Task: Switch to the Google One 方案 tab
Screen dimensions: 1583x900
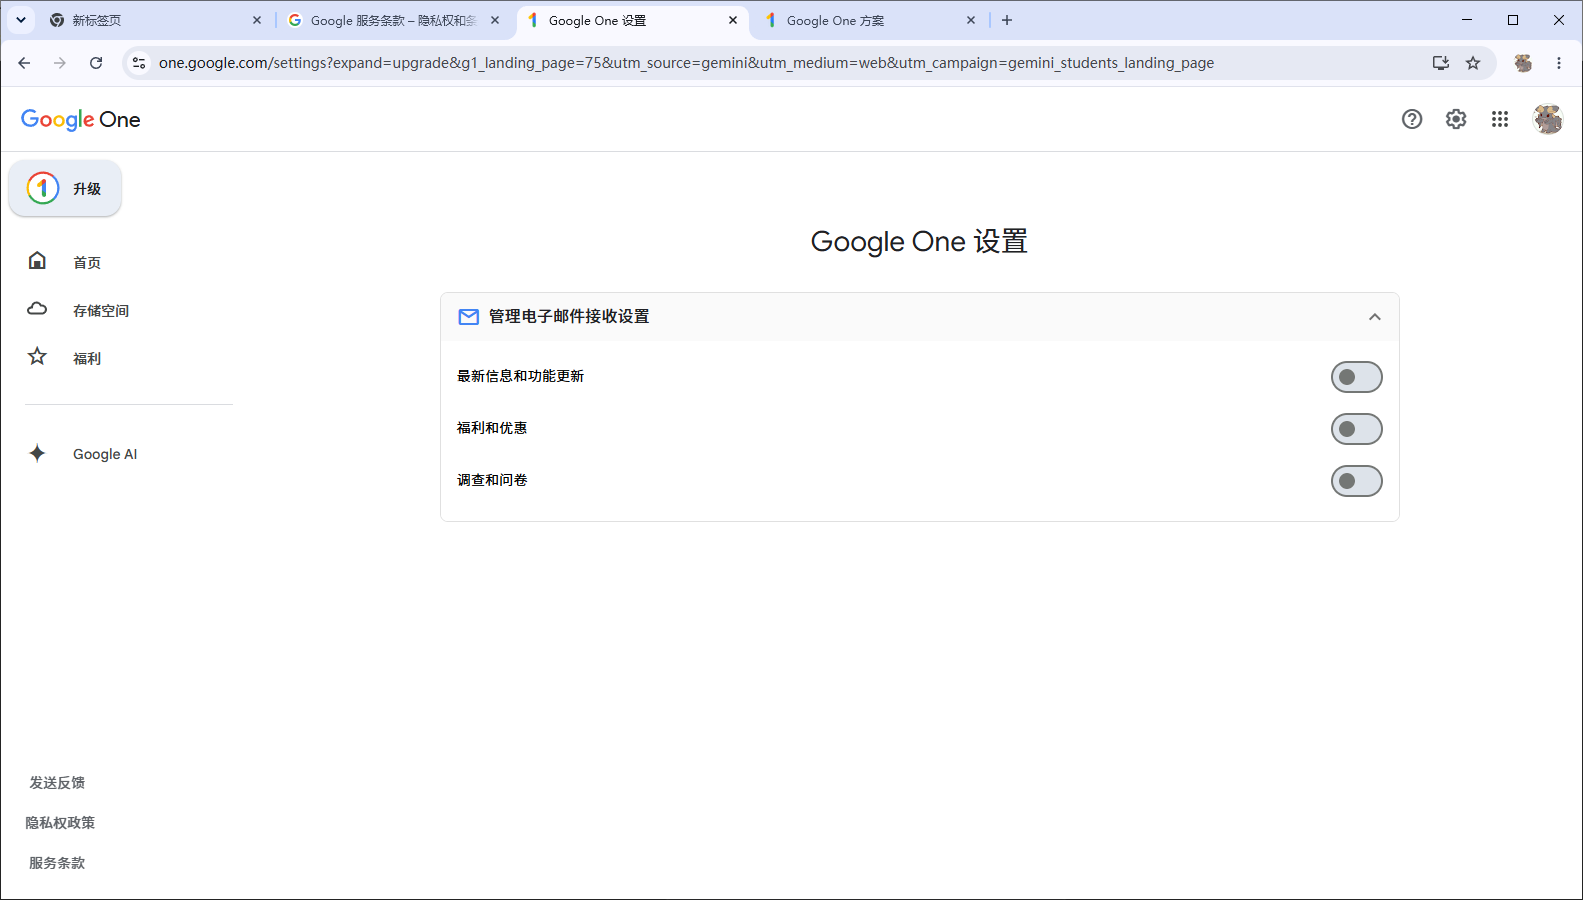Action: click(870, 20)
